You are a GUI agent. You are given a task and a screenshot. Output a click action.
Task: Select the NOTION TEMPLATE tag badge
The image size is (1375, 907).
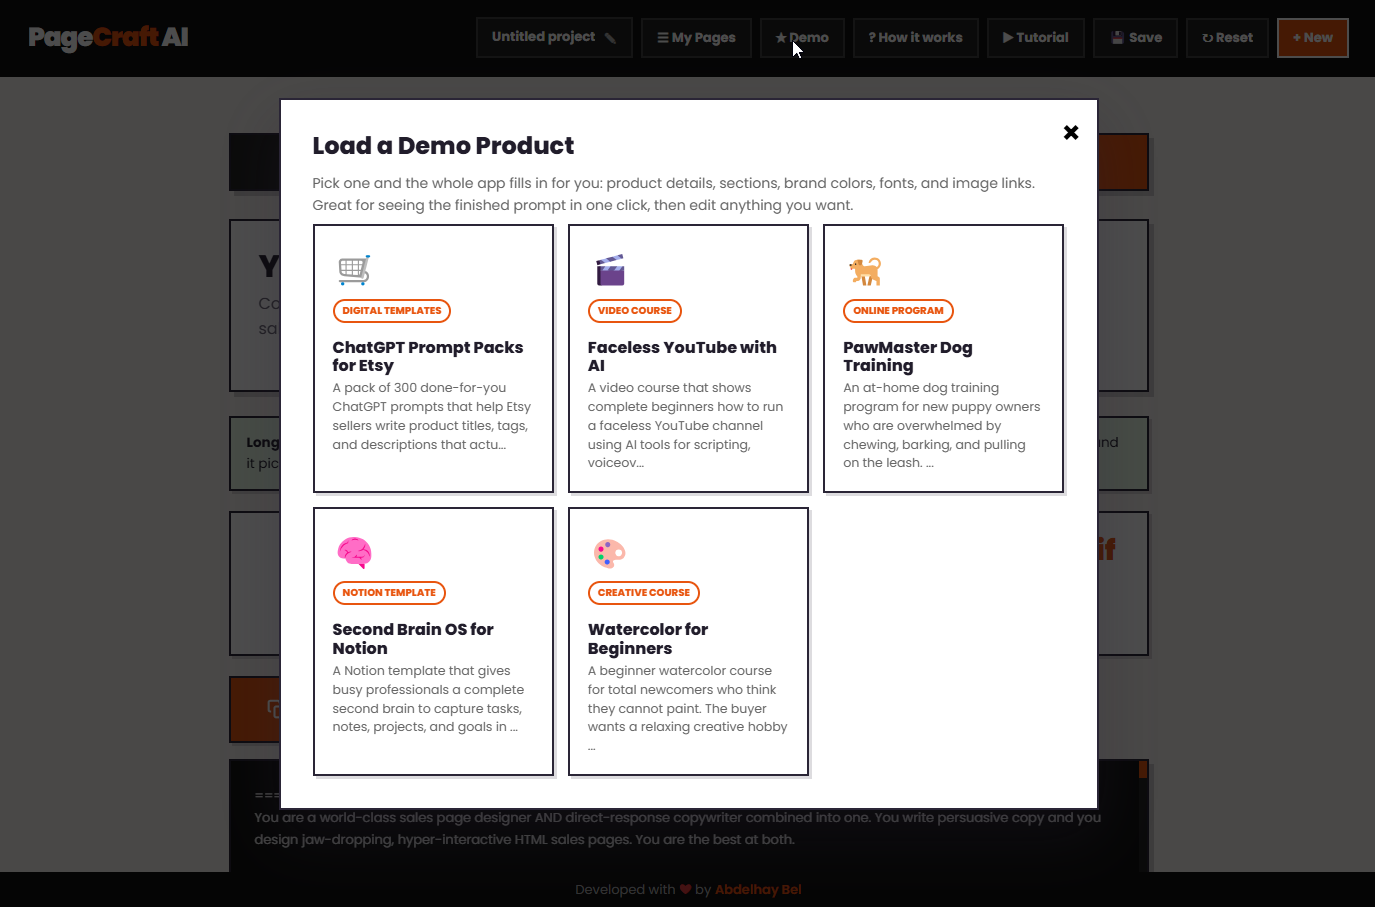click(x=389, y=593)
